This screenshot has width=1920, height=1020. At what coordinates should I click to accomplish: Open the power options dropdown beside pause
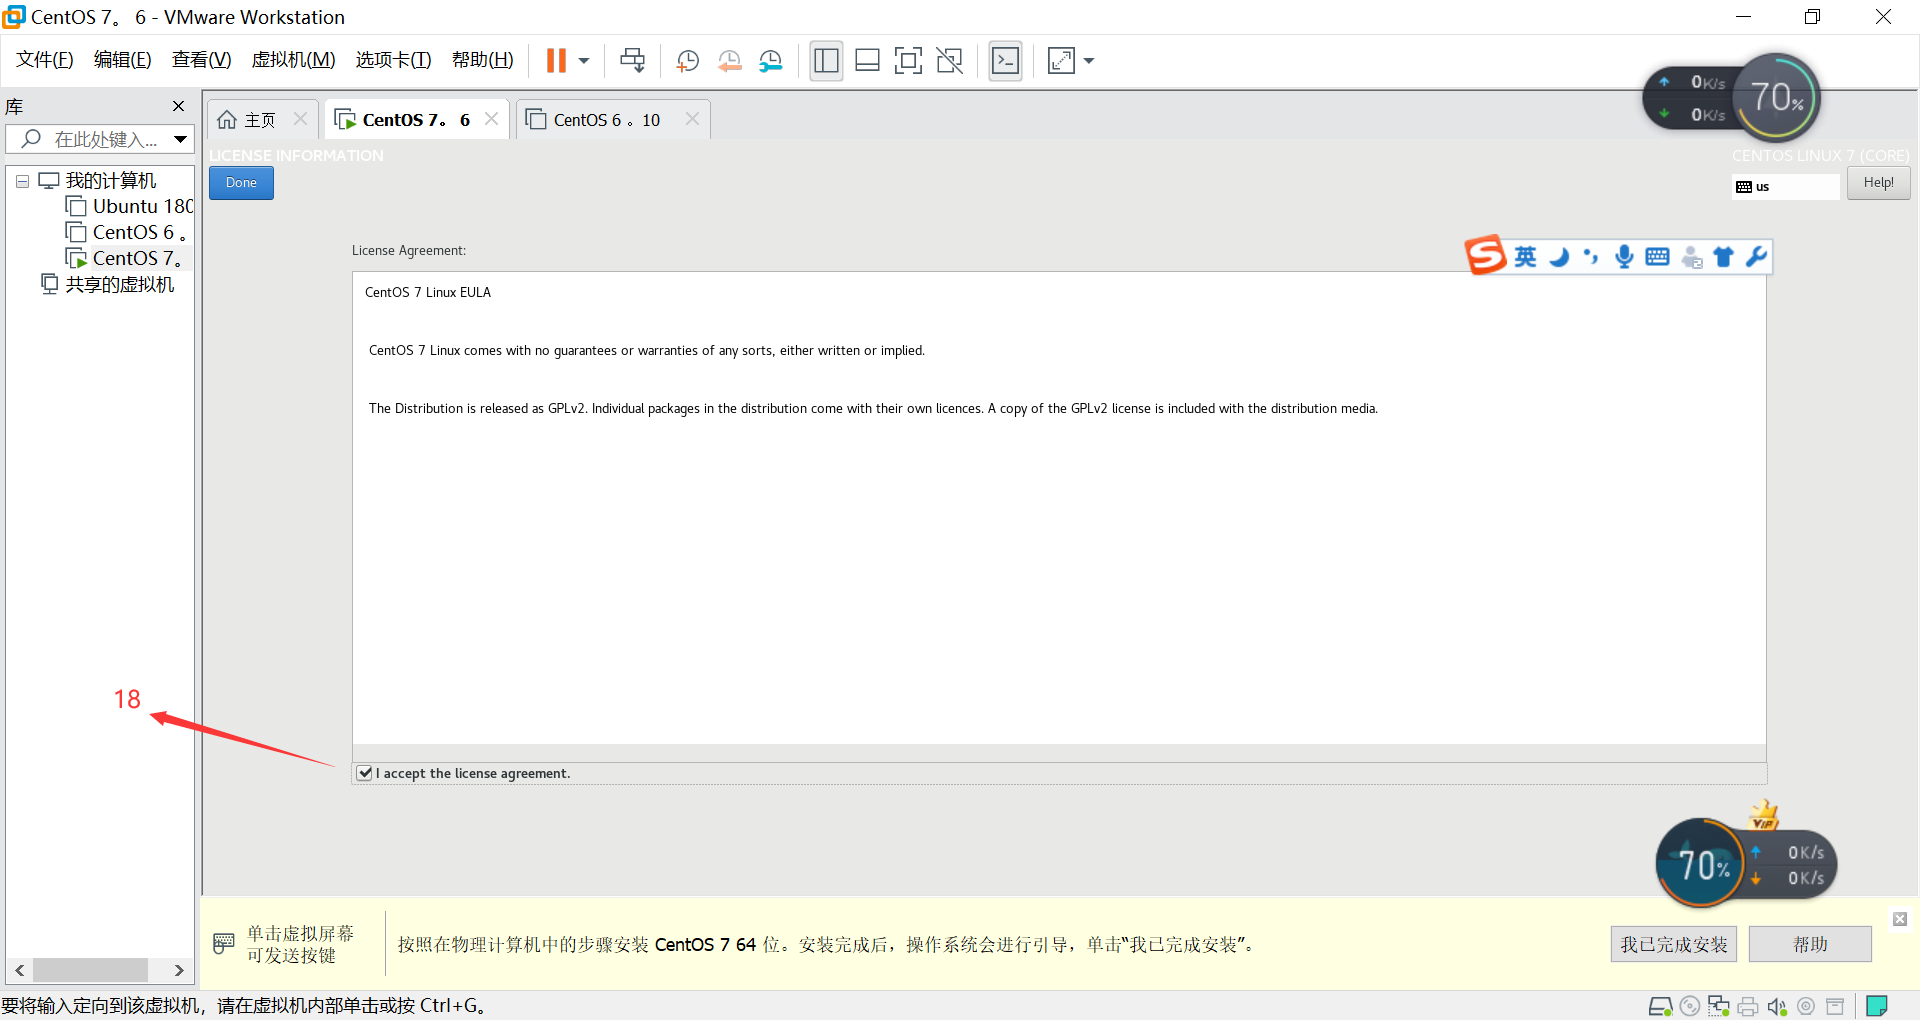pos(584,61)
